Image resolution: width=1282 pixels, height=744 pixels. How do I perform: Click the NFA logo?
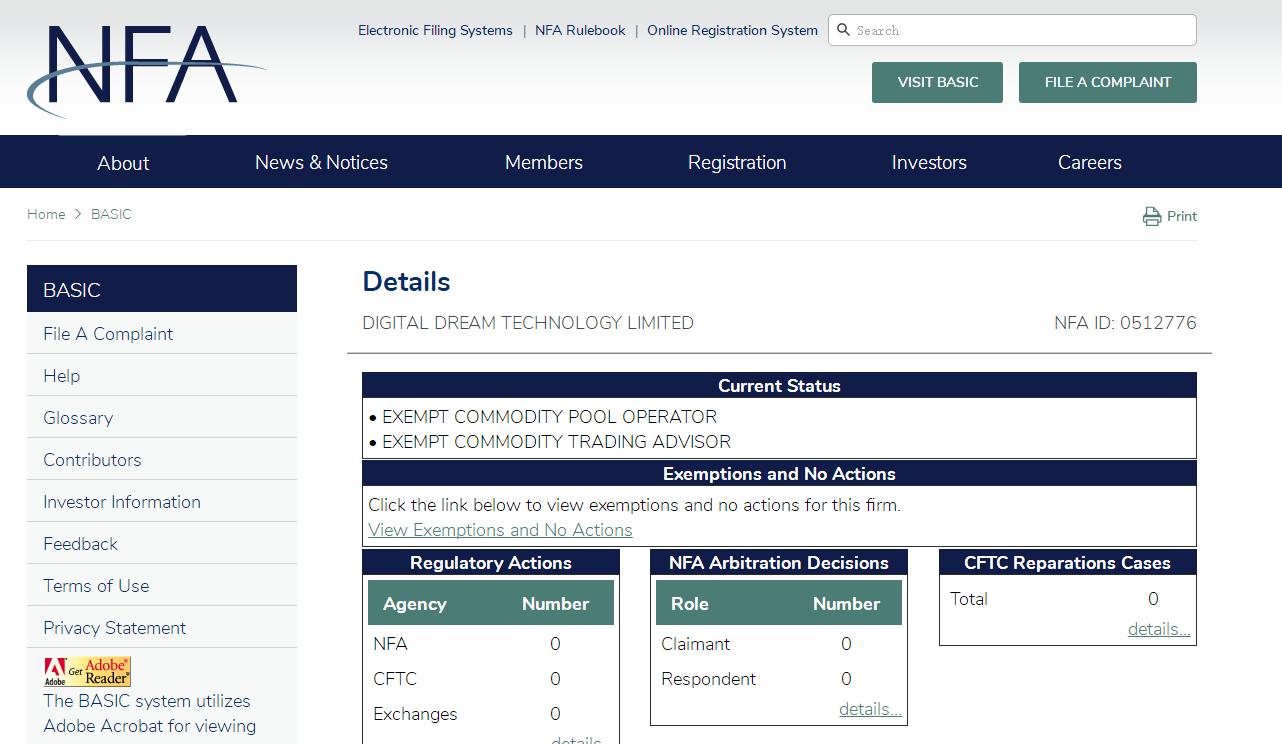click(145, 70)
